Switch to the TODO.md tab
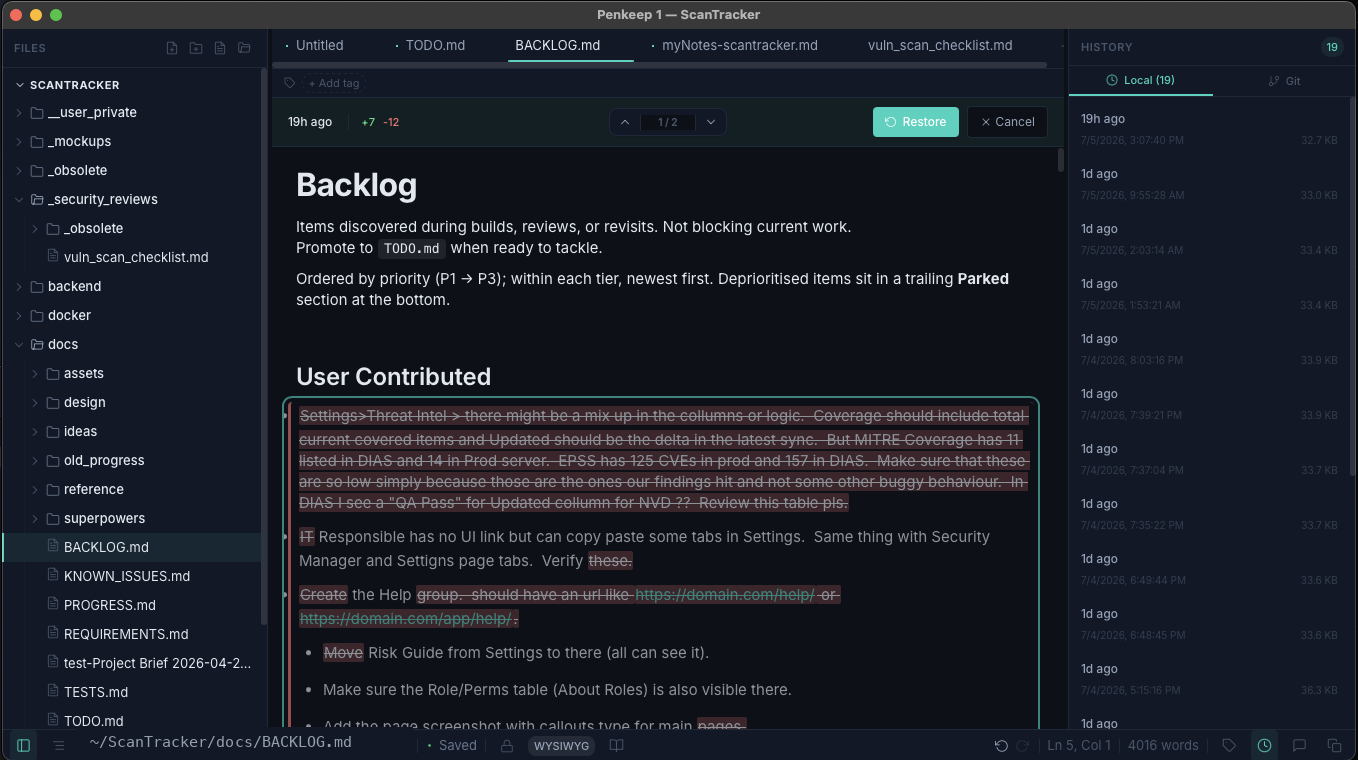This screenshot has height=760, width=1358. [435, 45]
